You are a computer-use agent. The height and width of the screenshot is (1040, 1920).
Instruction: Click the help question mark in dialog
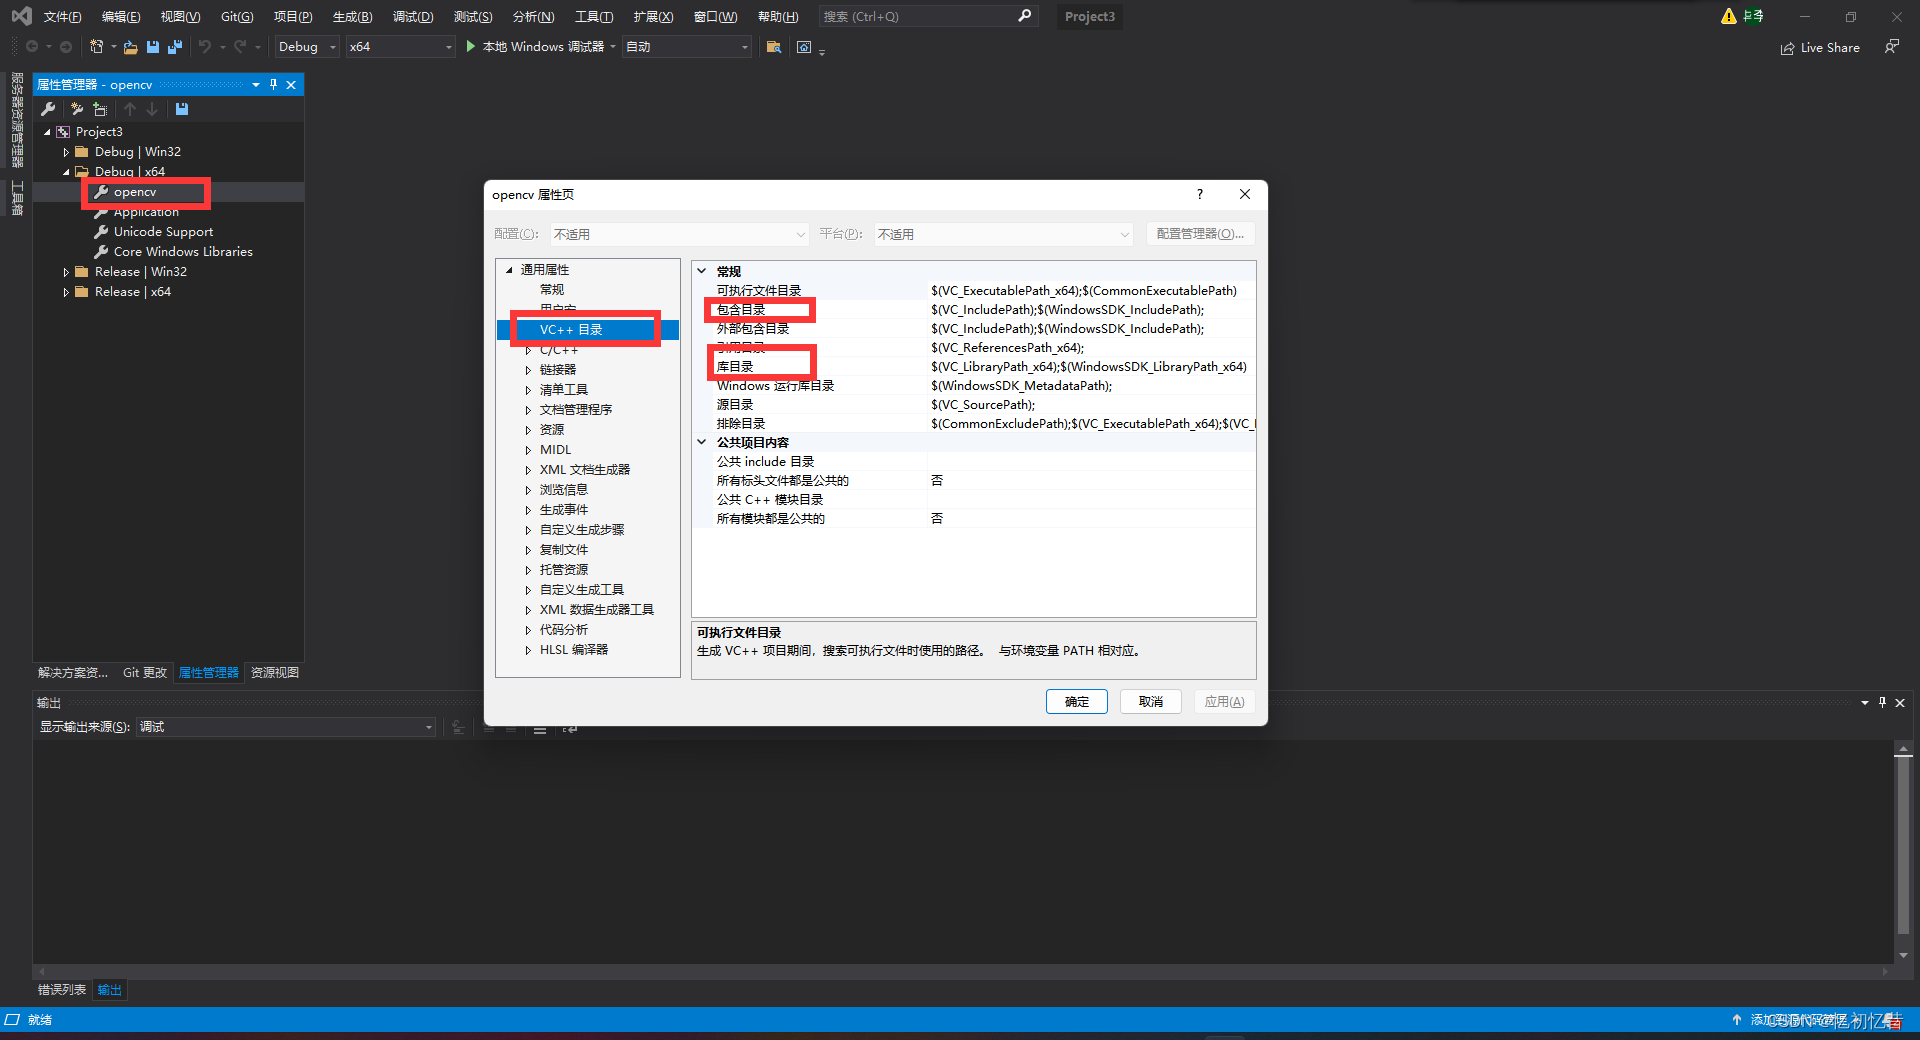click(1200, 194)
